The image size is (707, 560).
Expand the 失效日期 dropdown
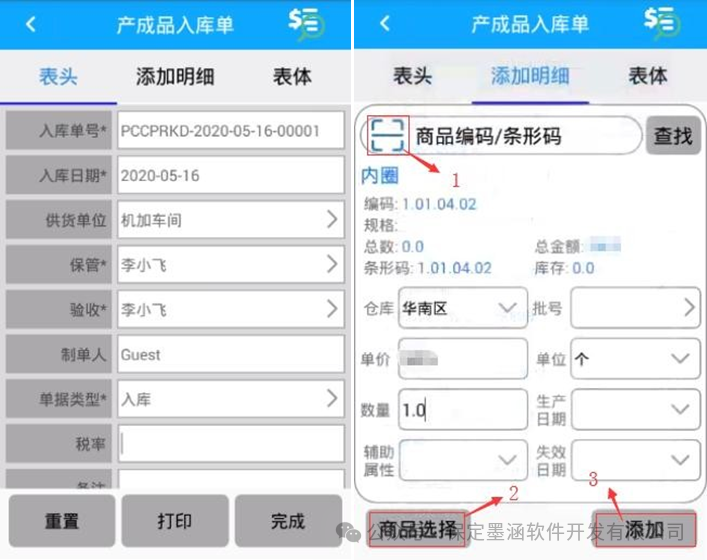(x=635, y=460)
